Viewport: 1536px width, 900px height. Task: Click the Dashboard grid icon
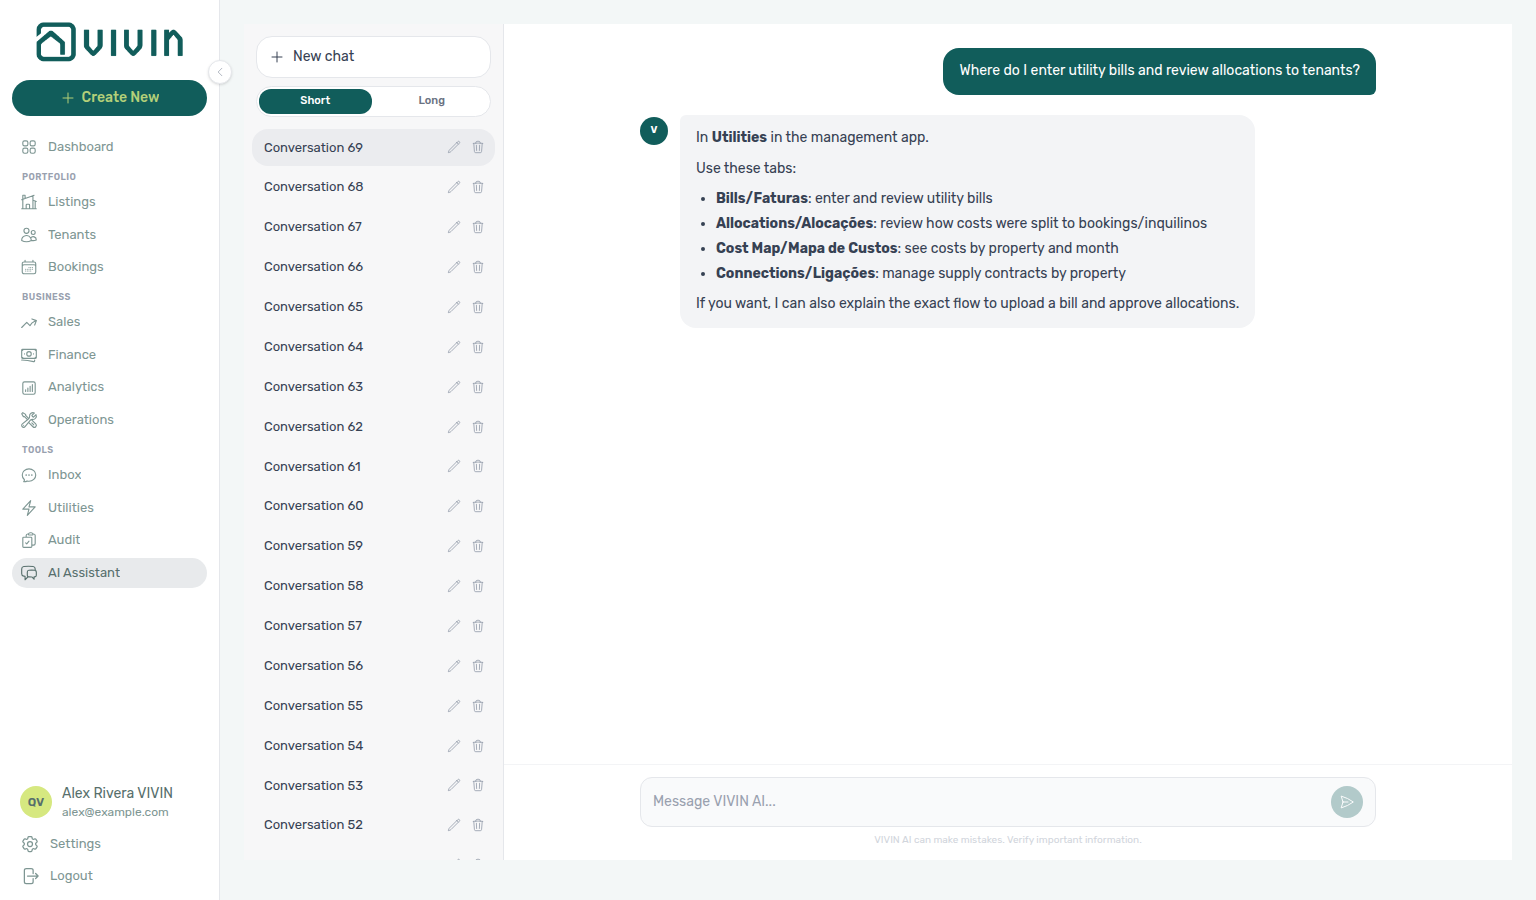(29, 147)
